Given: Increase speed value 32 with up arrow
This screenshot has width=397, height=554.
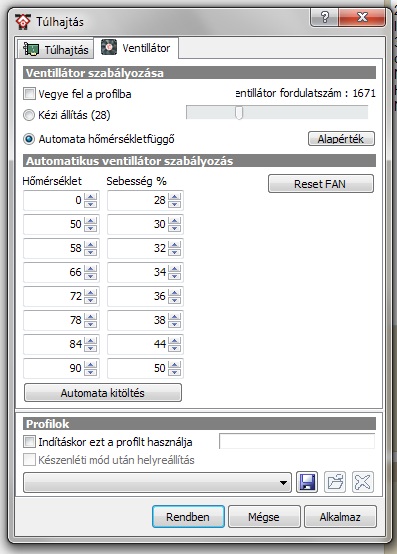Looking at the screenshot, I should (174, 244).
